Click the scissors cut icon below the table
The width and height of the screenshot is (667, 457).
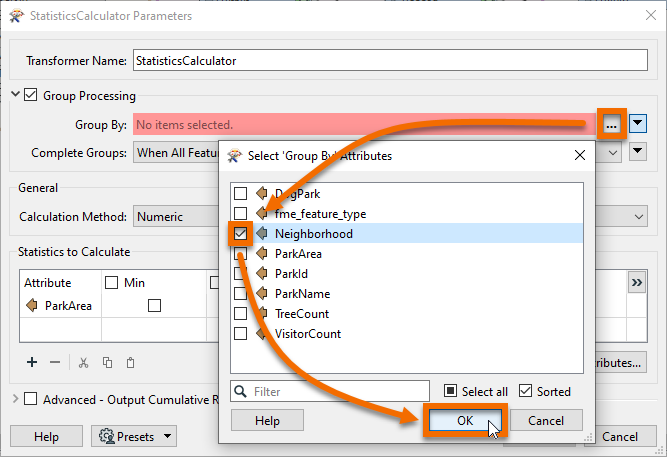(x=84, y=362)
